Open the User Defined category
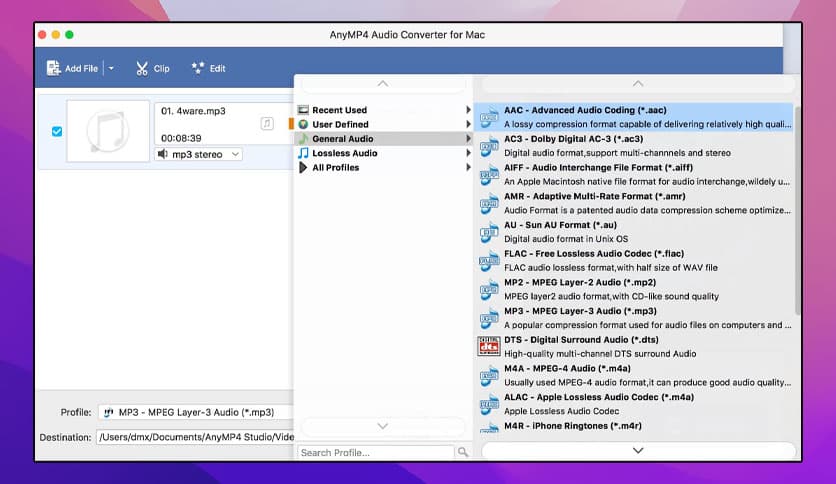Screen dimensions: 836x484 coord(383,124)
